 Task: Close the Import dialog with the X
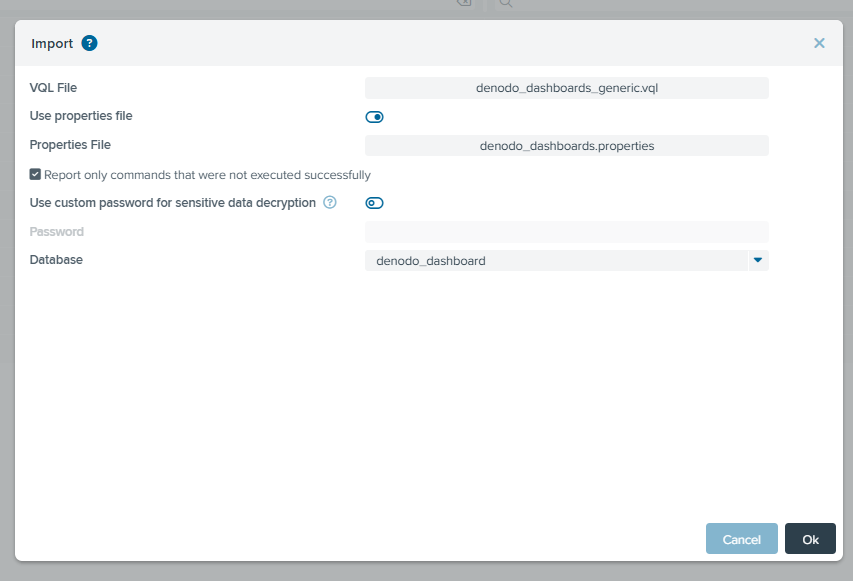[x=819, y=43]
